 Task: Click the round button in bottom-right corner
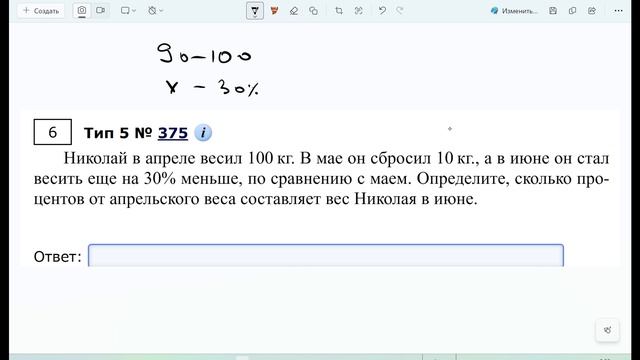click(607, 330)
